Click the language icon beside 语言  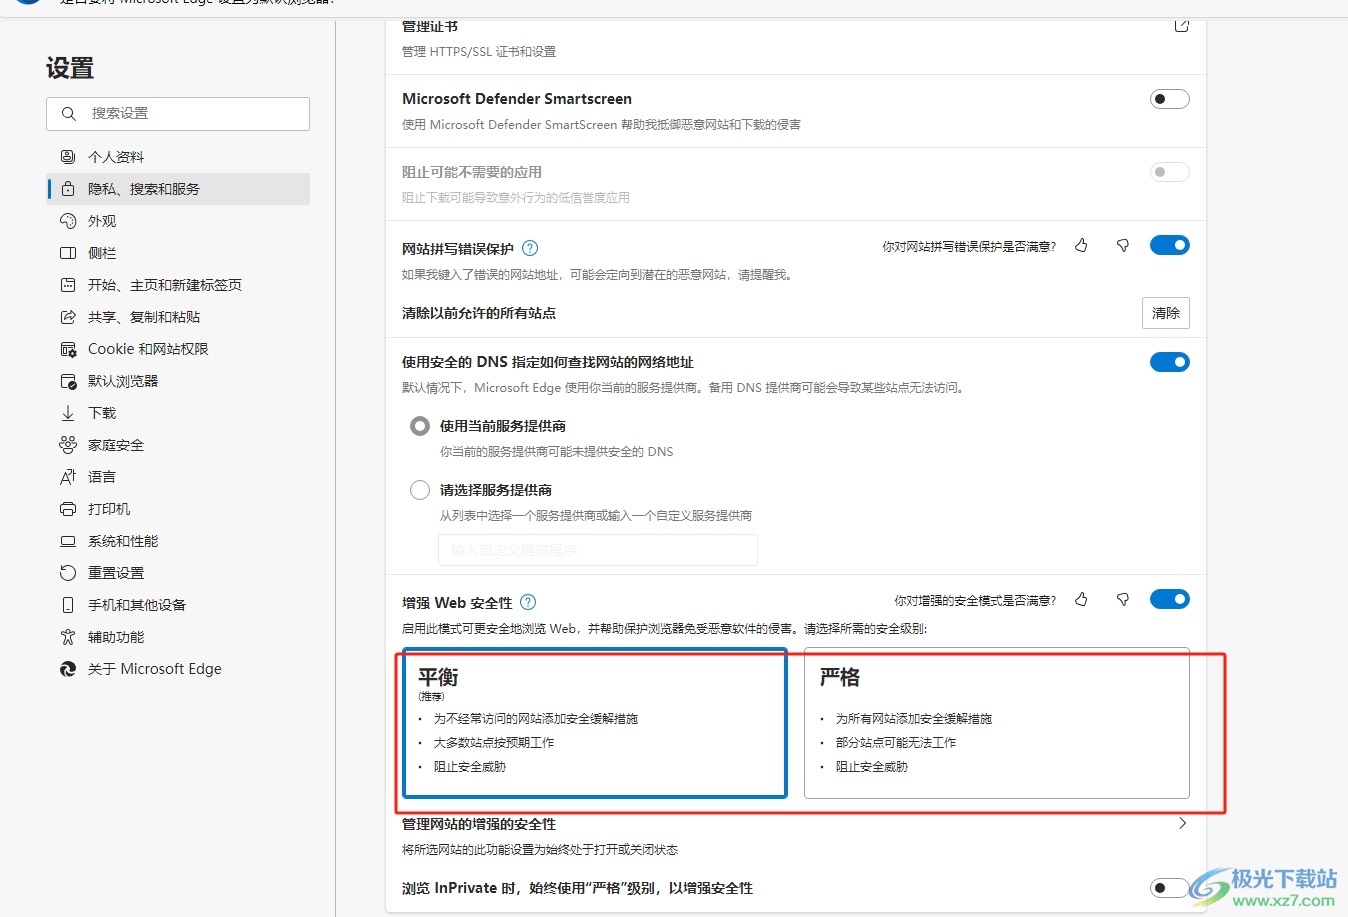[x=68, y=477]
